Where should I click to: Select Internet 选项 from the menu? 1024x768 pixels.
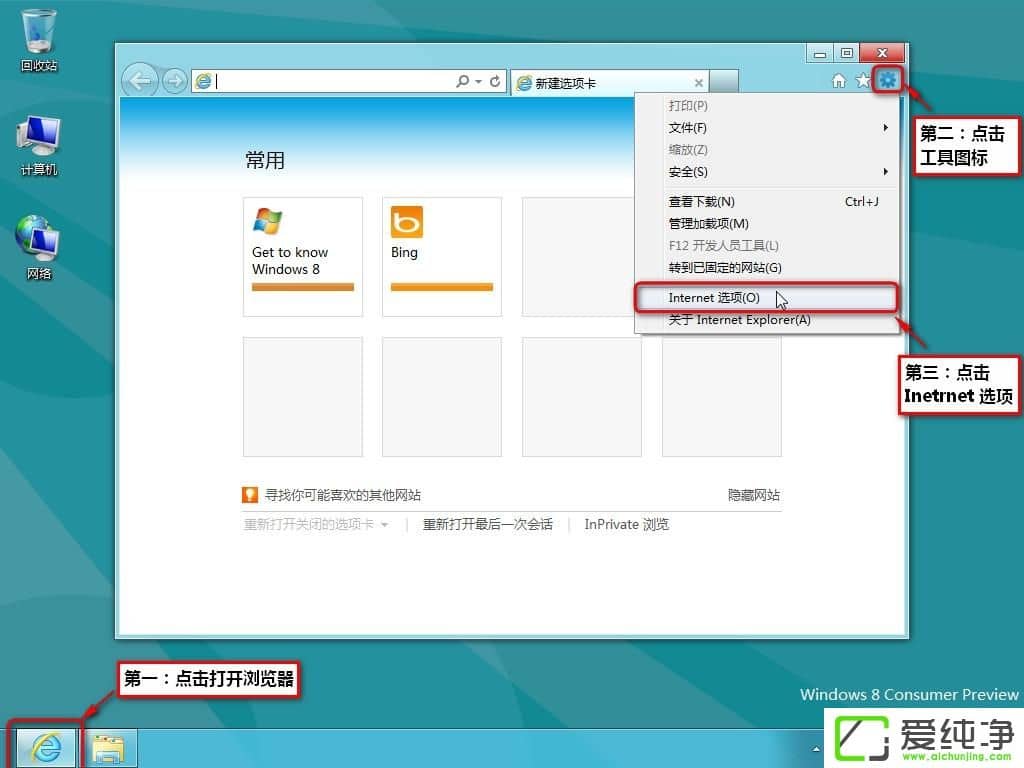pyautogui.click(x=712, y=297)
